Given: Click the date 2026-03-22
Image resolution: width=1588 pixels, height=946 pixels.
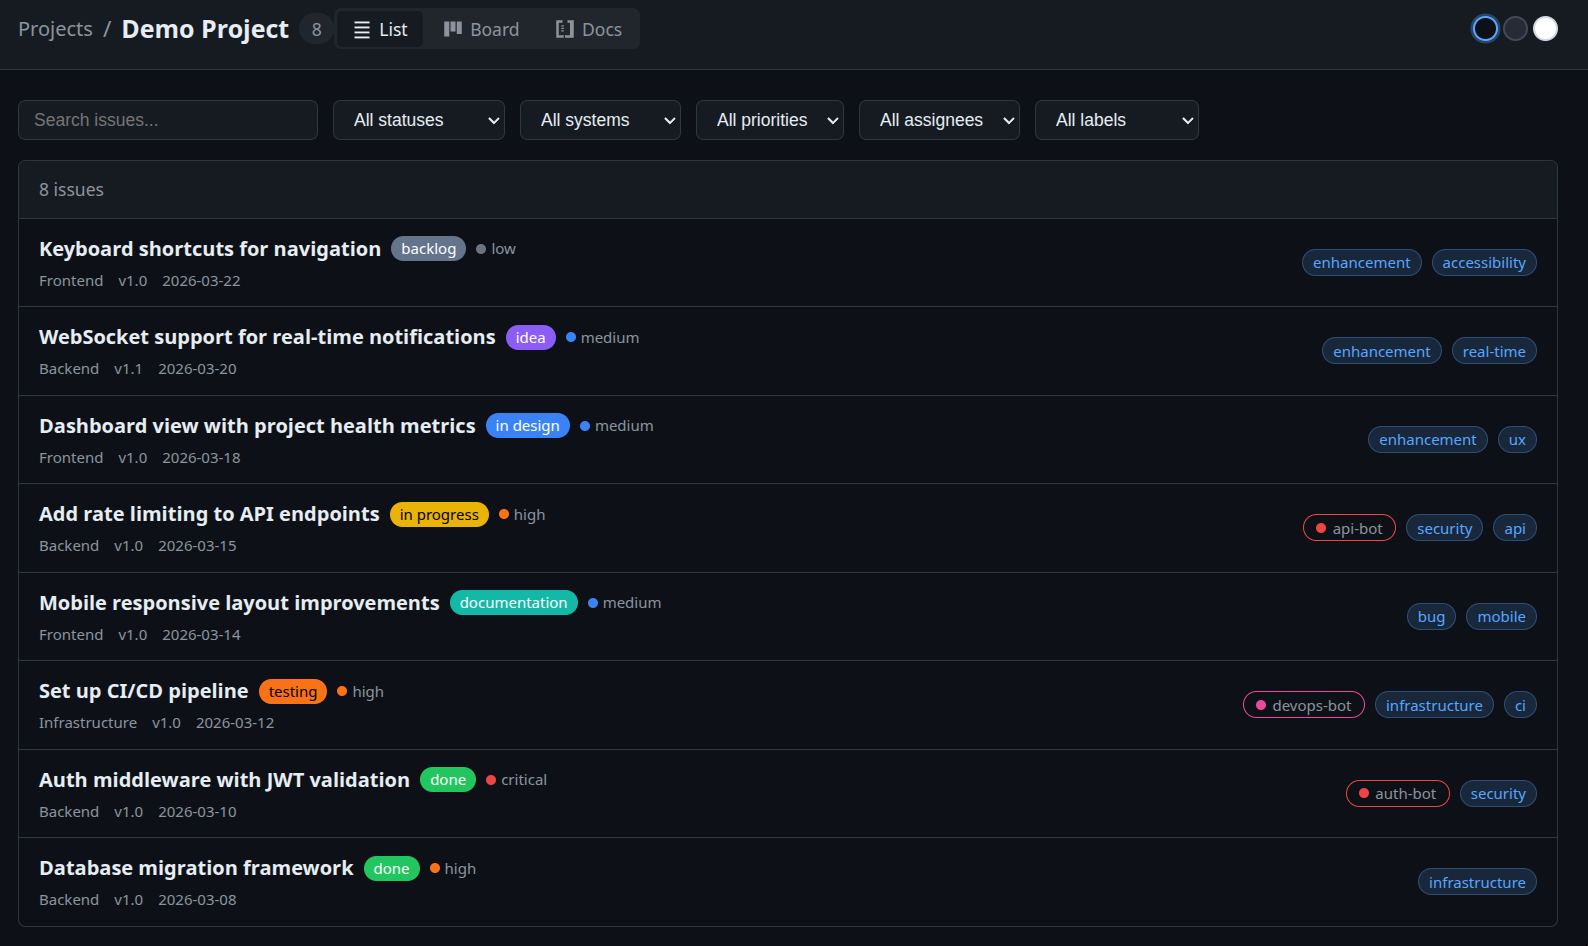Looking at the screenshot, I should pyautogui.click(x=201, y=281).
